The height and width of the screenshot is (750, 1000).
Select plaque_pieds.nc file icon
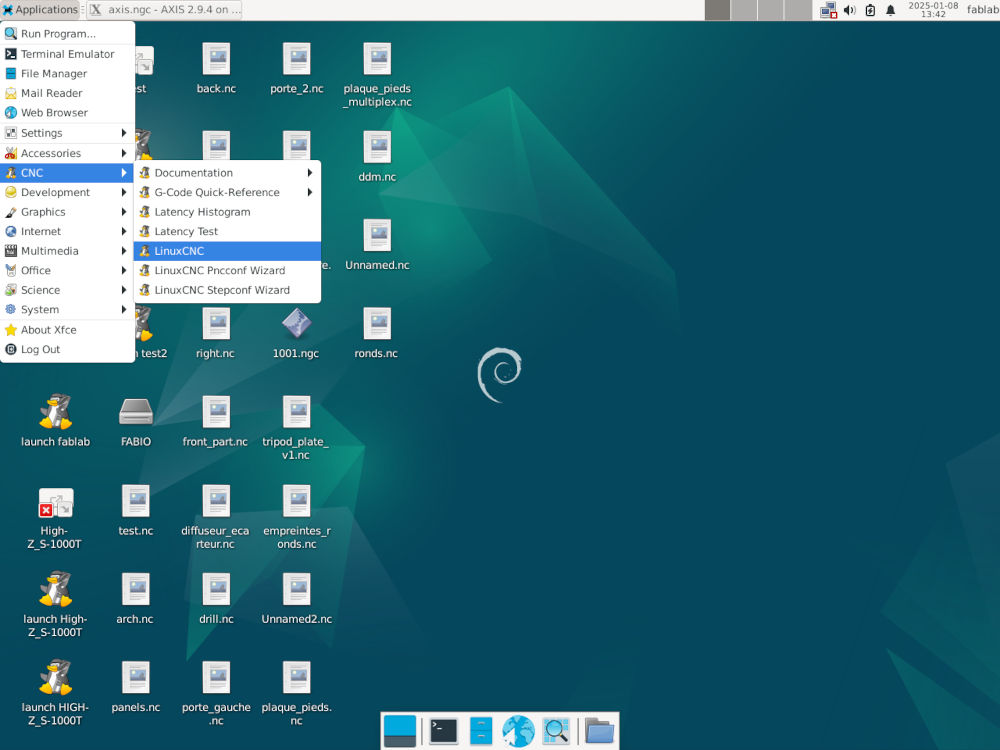point(297,677)
